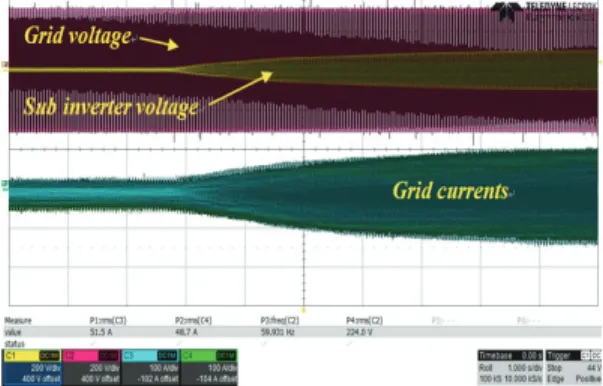Image resolution: width=603 pixels, height=386 pixels.
Task: Click the 224.0 V measurement value
Action: pyautogui.click(x=359, y=332)
